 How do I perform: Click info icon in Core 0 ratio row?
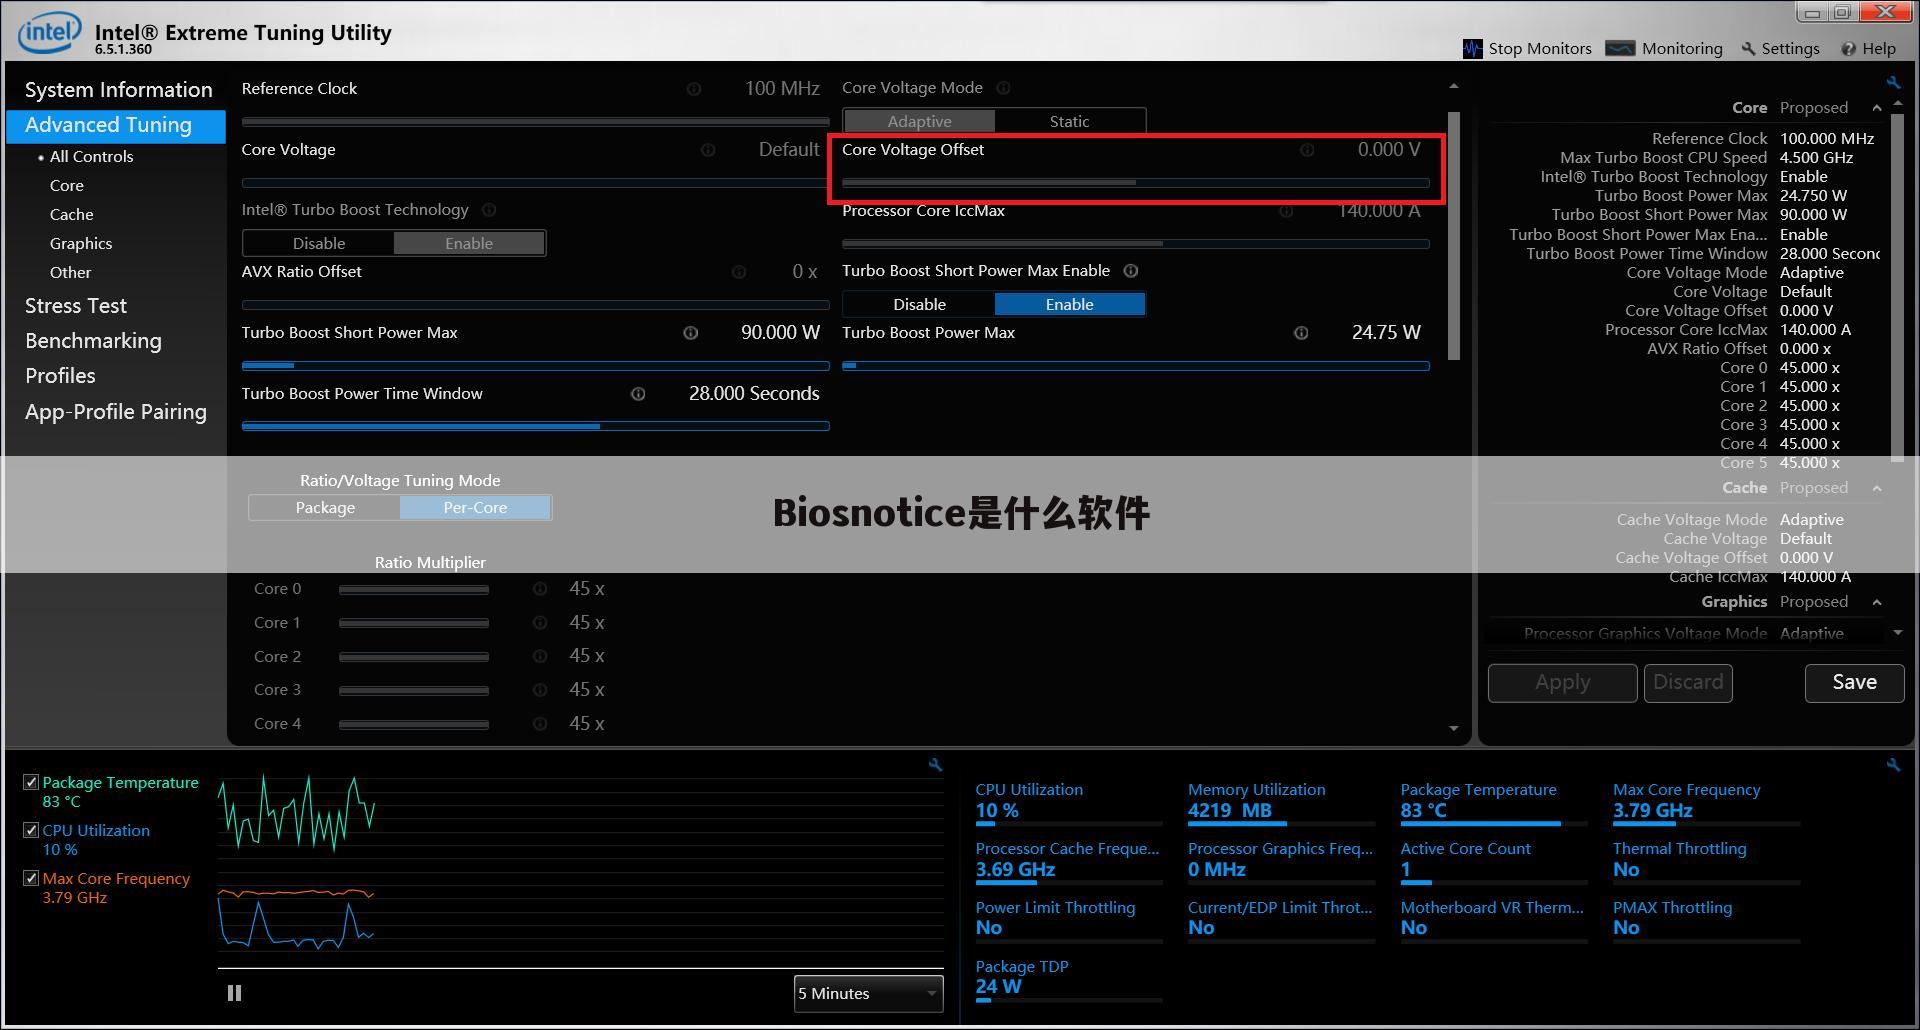click(540, 589)
